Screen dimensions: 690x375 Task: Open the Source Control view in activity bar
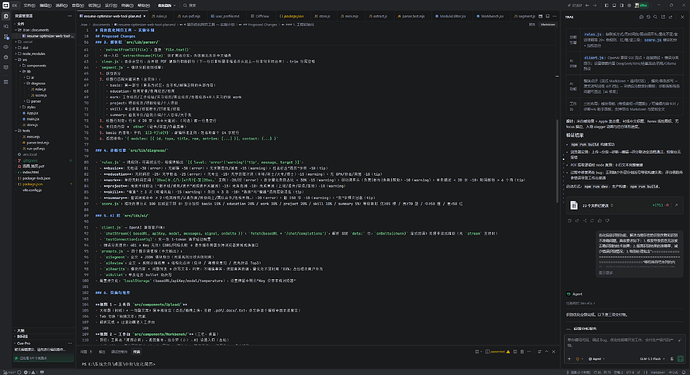[6, 37]
